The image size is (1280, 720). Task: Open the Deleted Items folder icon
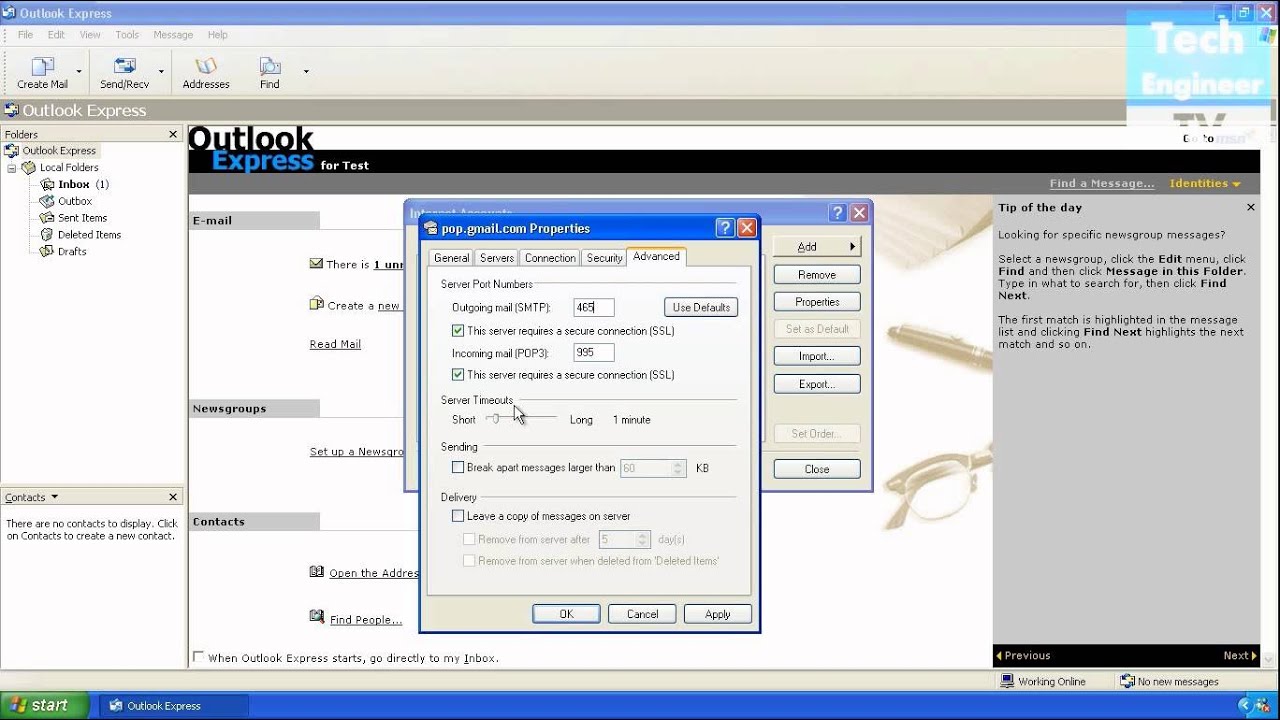click(46, 235)
